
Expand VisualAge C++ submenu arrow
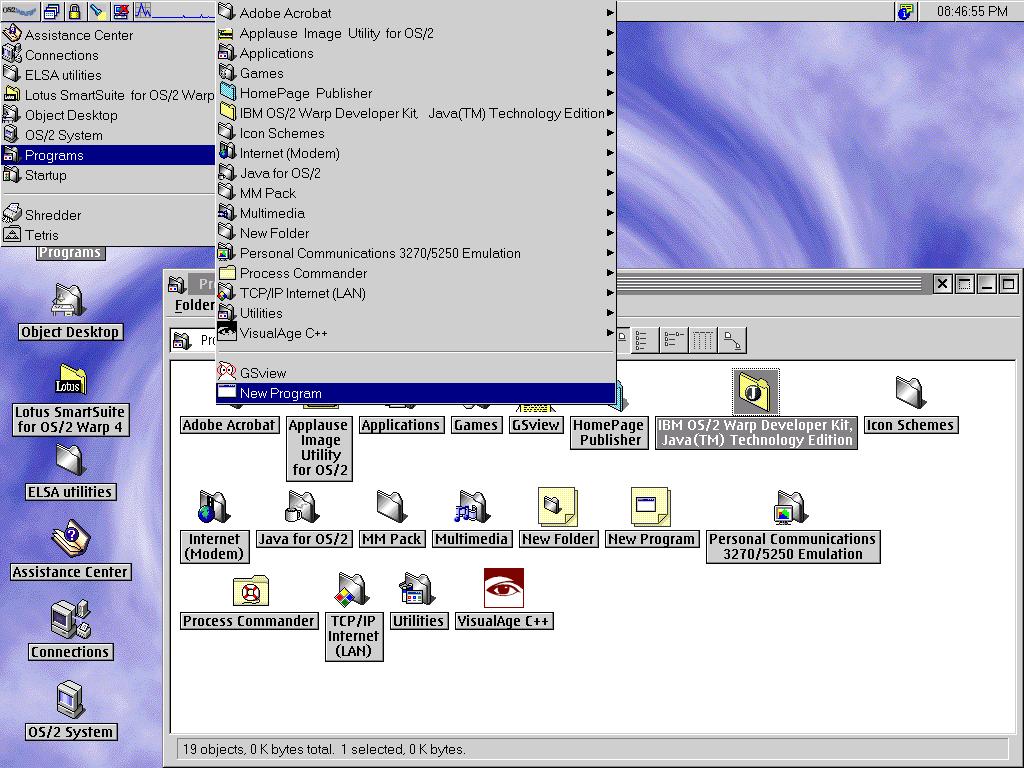(x=610, y=333)
